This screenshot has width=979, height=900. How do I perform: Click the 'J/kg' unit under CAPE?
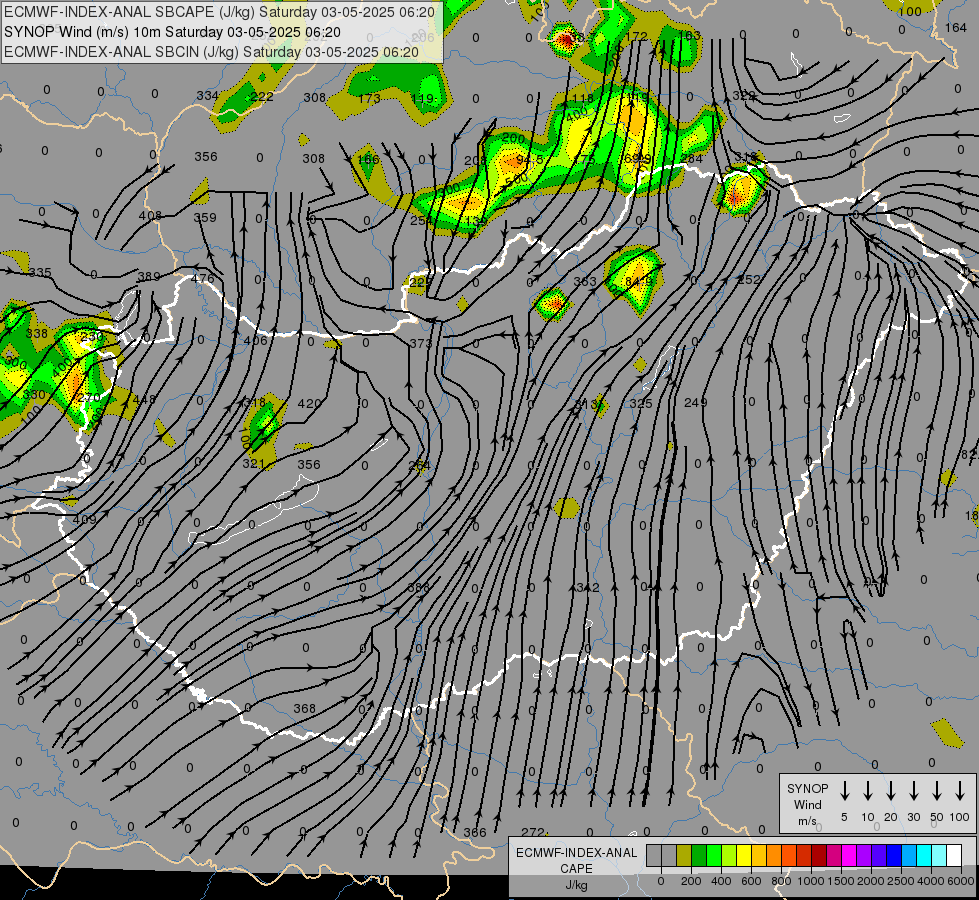[x=576, y=885]
